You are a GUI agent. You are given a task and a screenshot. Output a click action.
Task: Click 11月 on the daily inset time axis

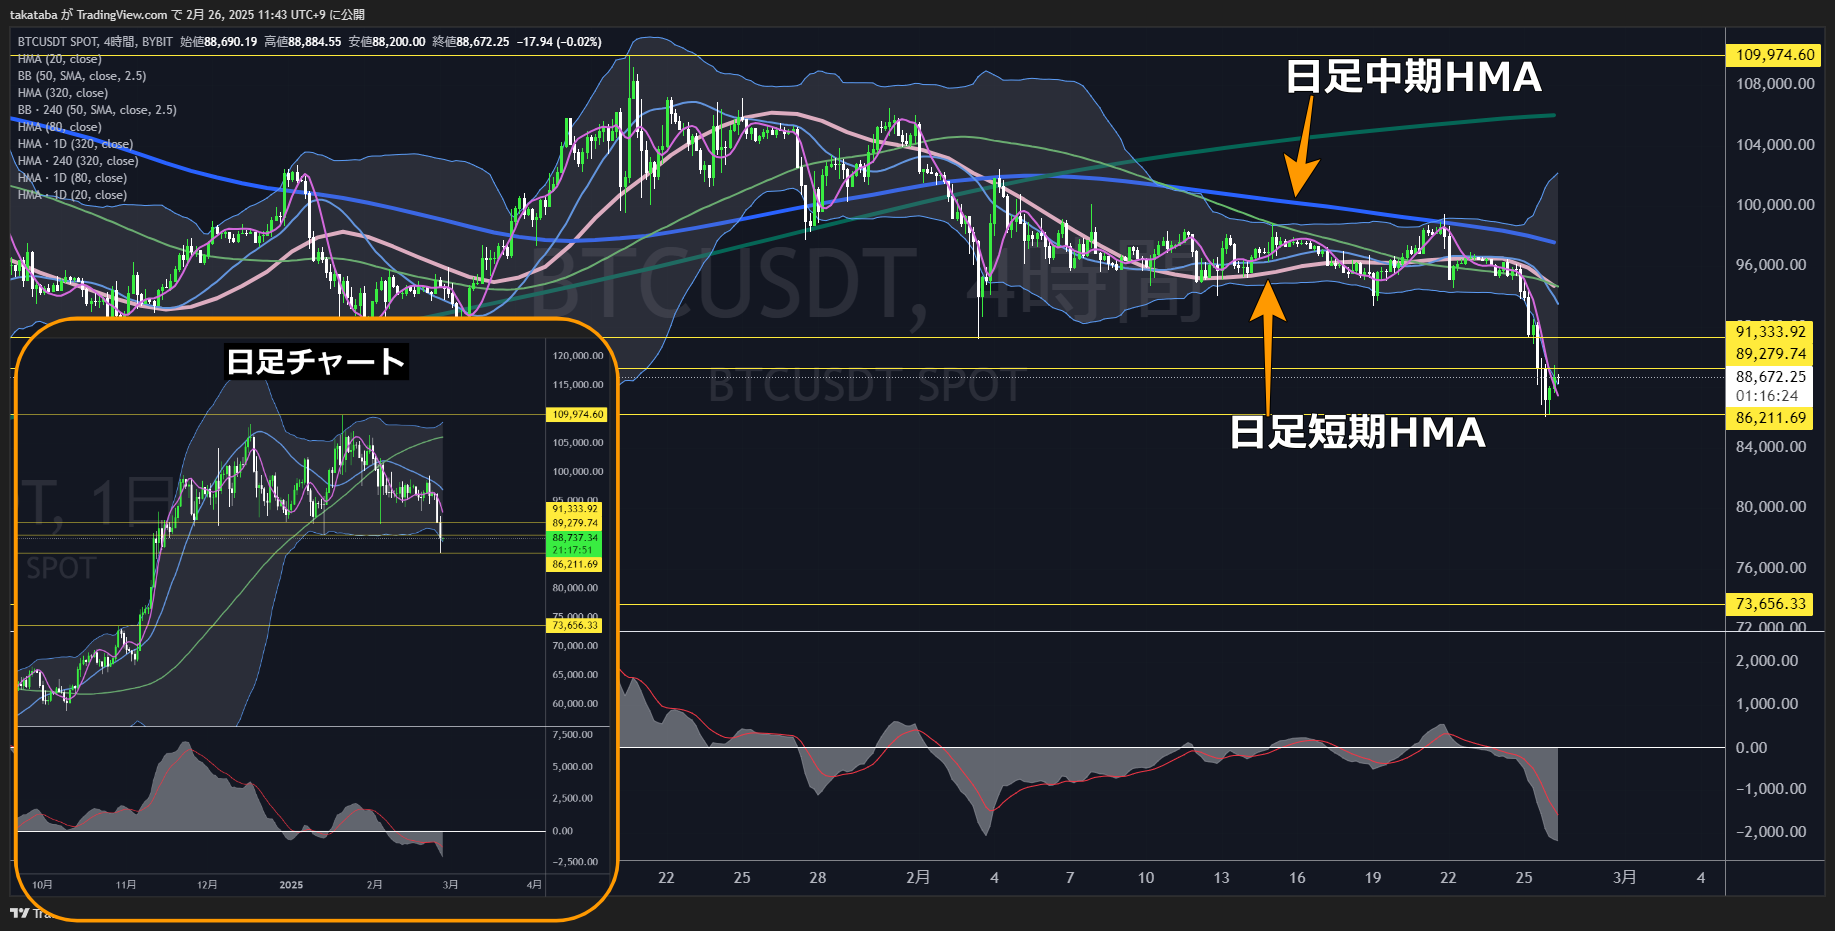point(126,885)
